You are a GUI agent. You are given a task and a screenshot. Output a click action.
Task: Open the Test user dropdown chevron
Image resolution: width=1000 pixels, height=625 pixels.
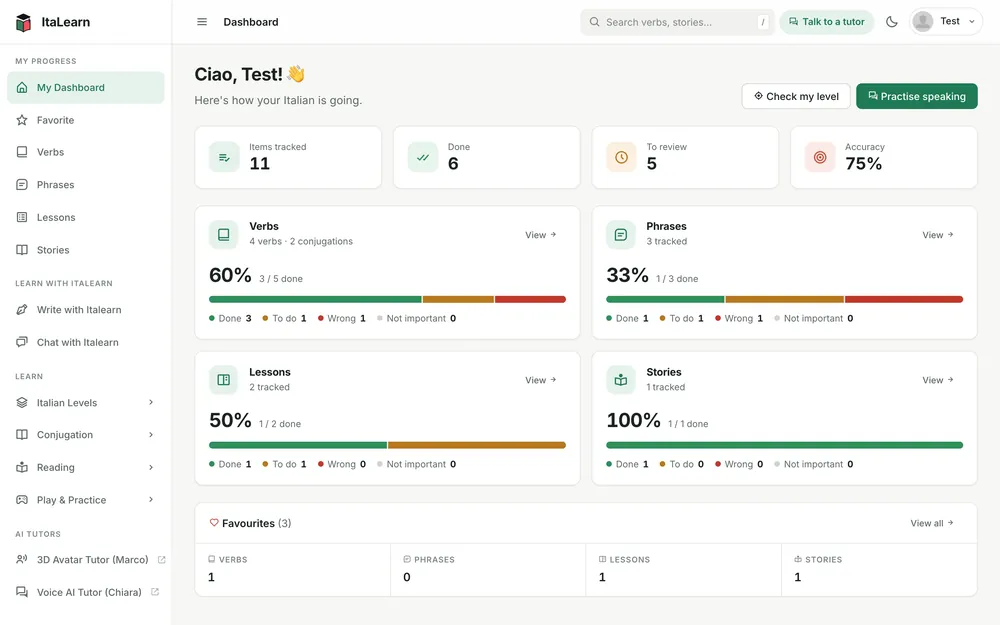972,22
